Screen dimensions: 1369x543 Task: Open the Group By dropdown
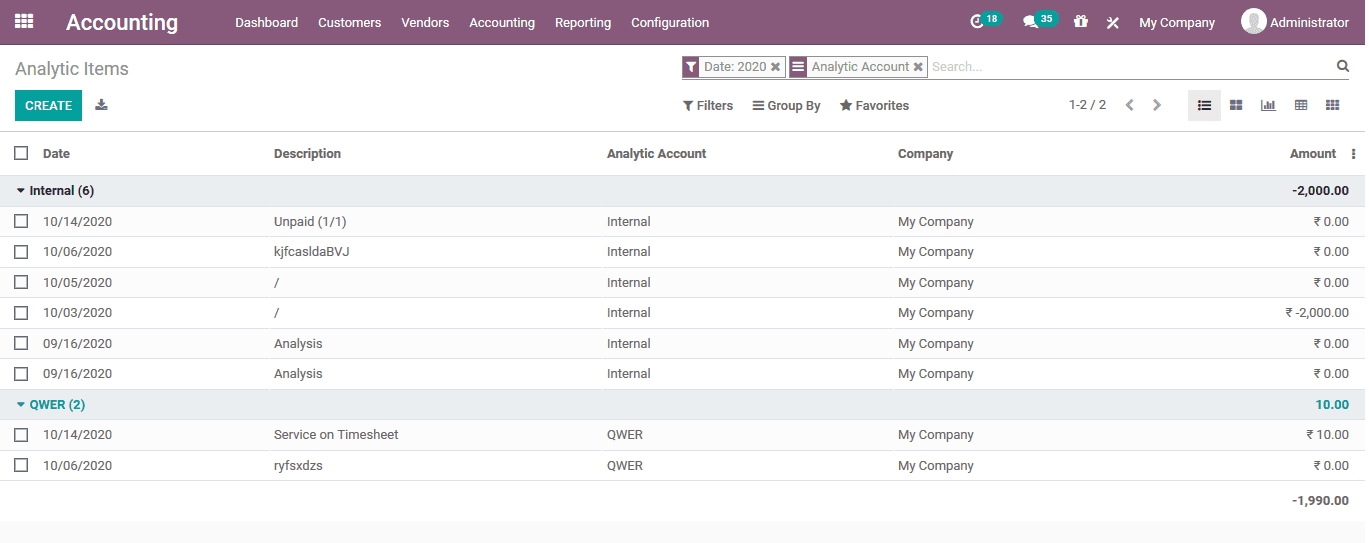(x=786, y=106)
